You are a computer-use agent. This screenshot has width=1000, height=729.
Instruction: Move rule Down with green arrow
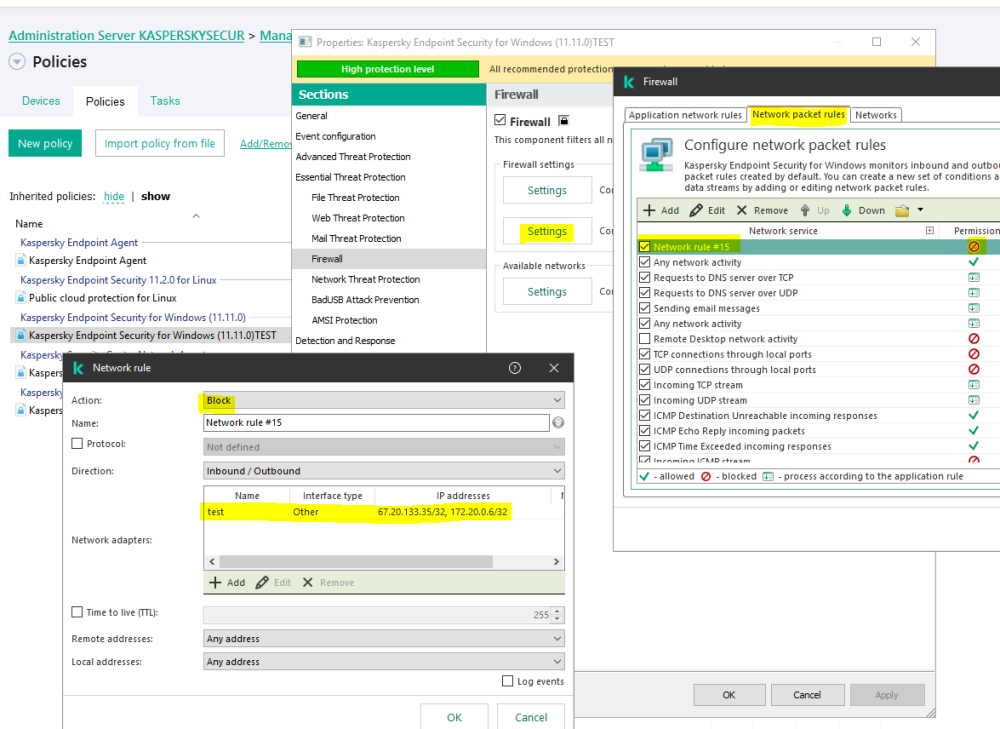863,211
